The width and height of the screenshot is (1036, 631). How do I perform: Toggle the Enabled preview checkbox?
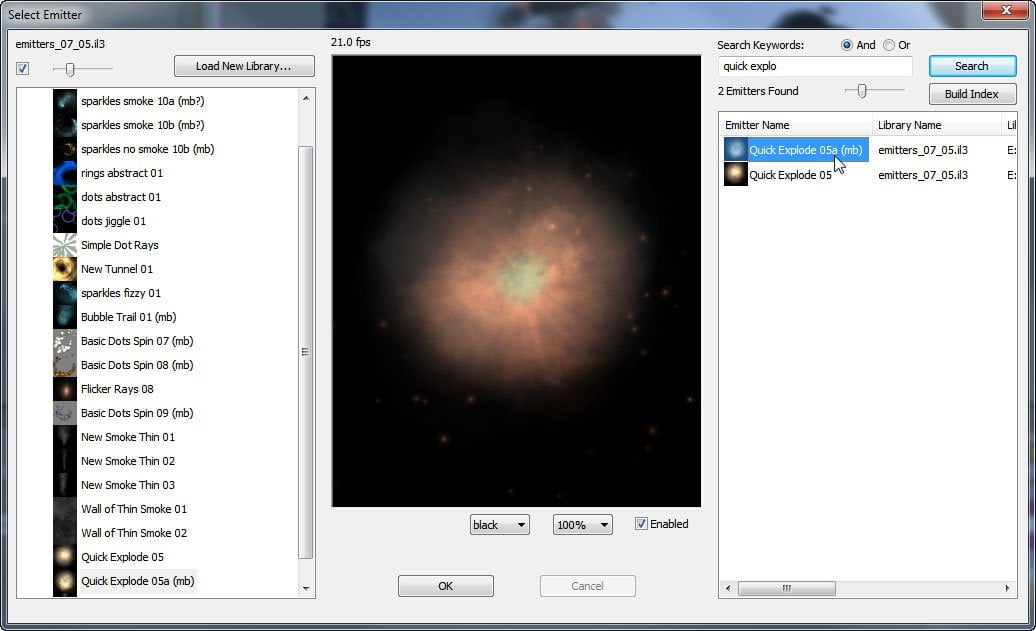click(641, 524)
